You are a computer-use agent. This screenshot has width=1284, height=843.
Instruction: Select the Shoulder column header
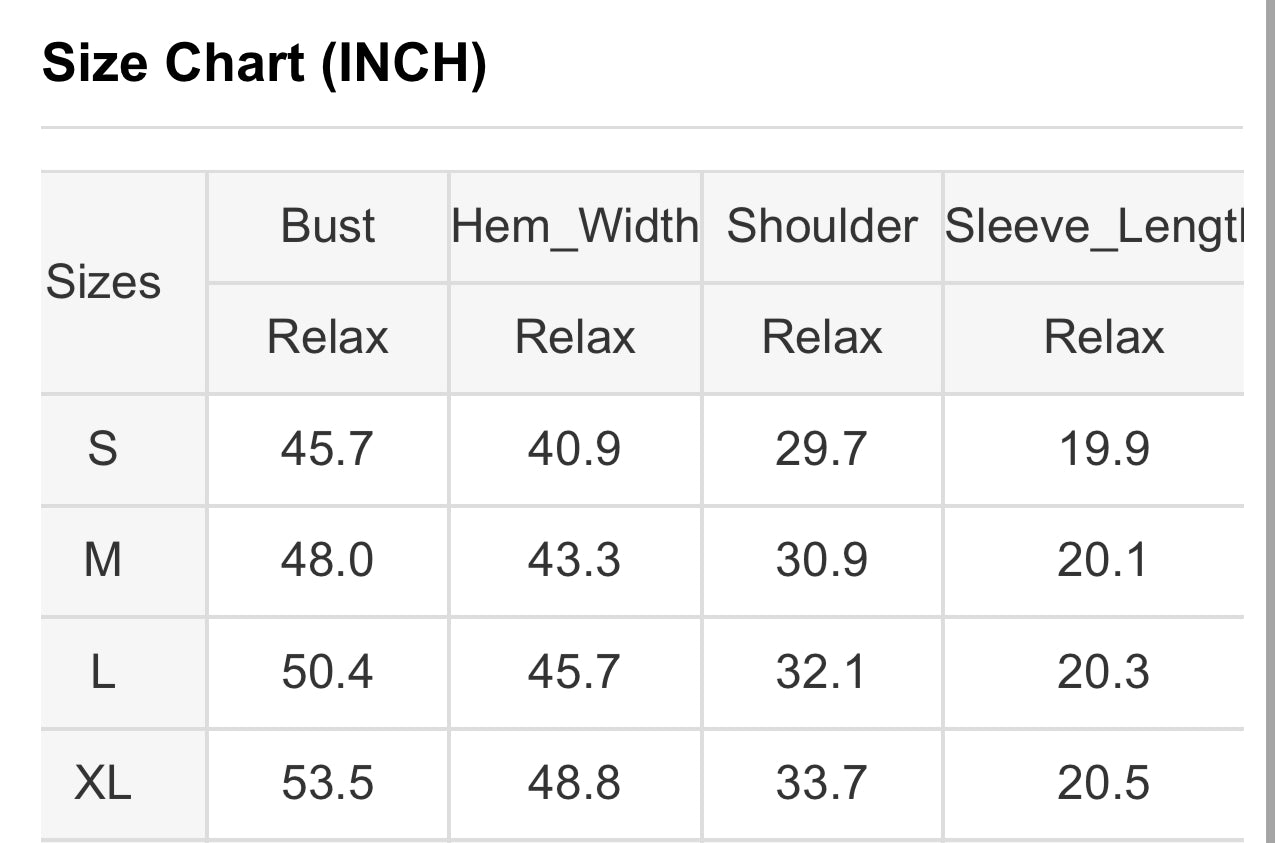pos(821,226)
